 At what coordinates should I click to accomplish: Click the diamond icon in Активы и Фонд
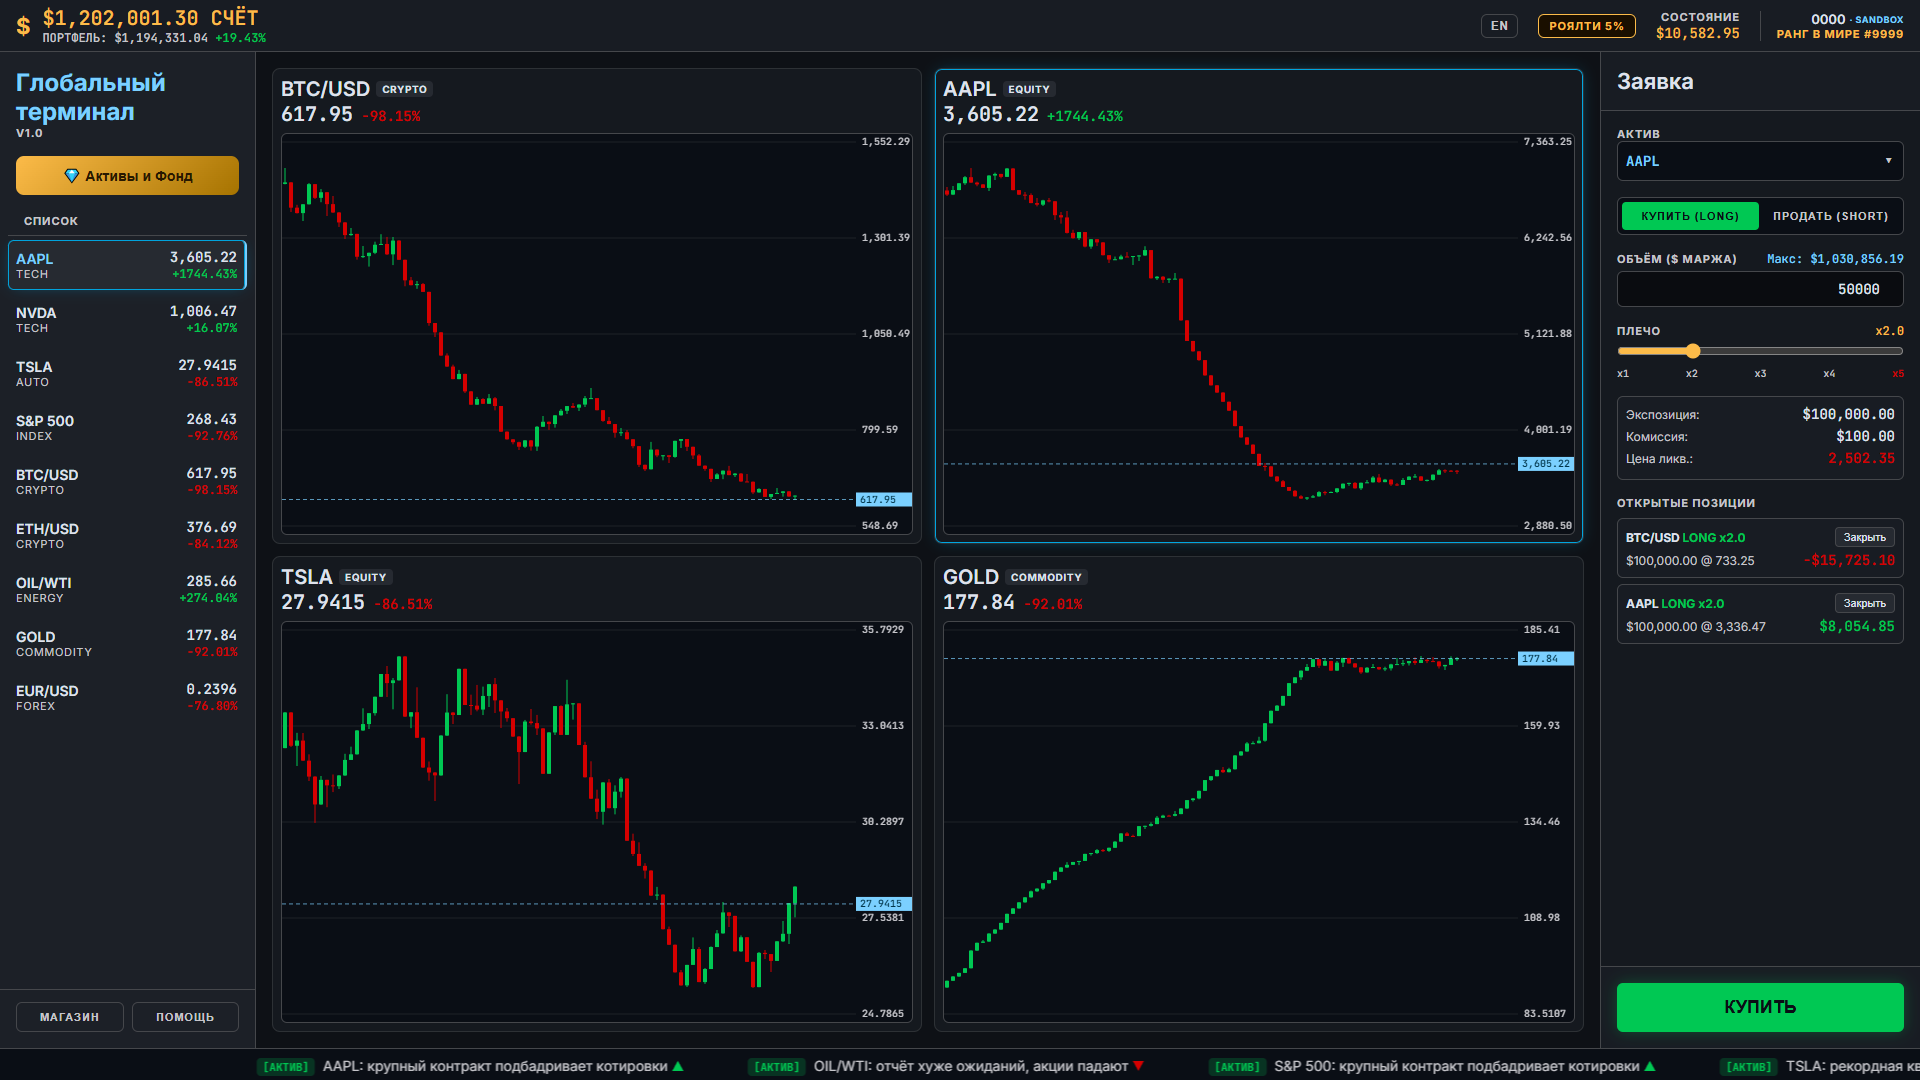click(72, 176)
